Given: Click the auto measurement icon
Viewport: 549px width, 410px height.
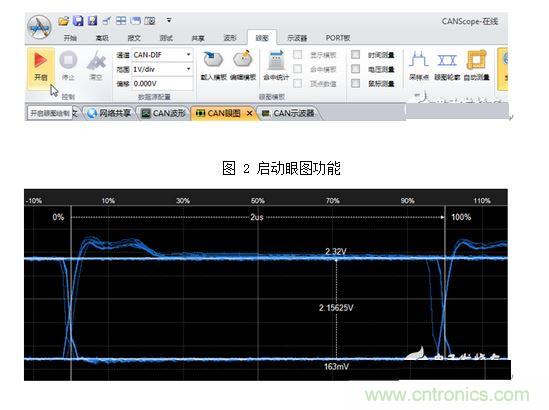Looking at the screenshot, I should [477, 60].
